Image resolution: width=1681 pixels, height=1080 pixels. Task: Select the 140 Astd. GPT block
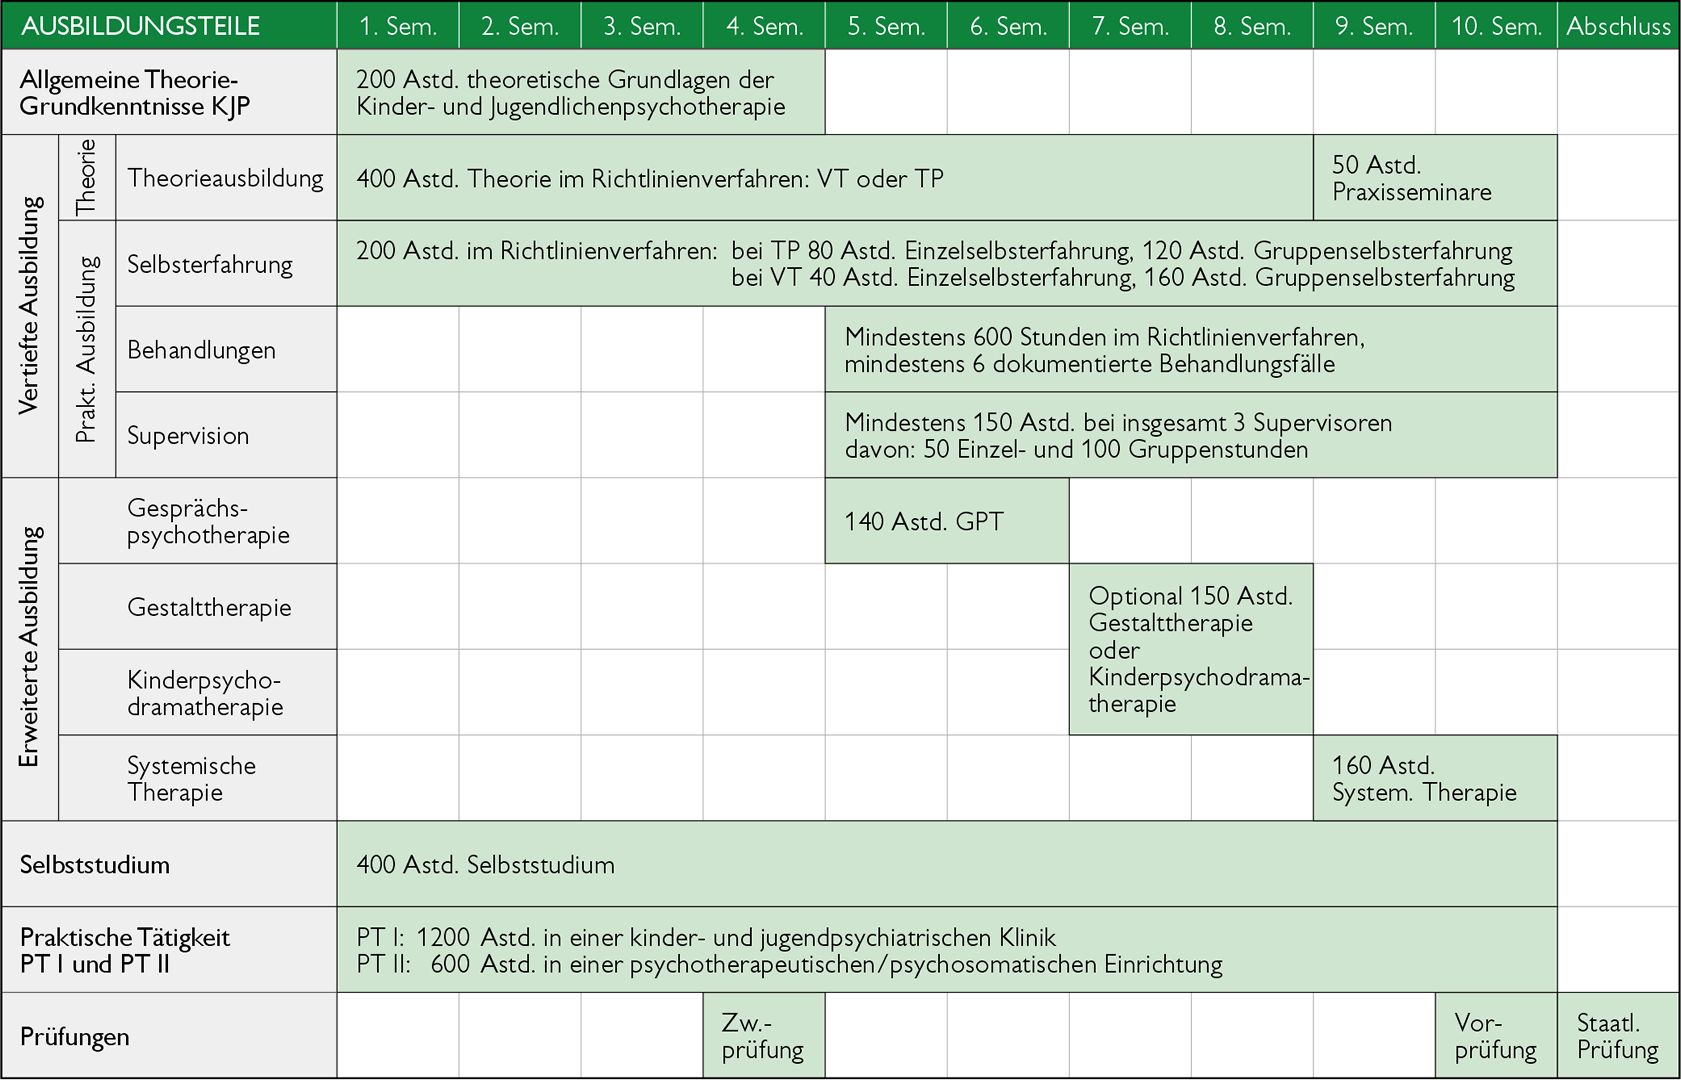coord(946,521)
